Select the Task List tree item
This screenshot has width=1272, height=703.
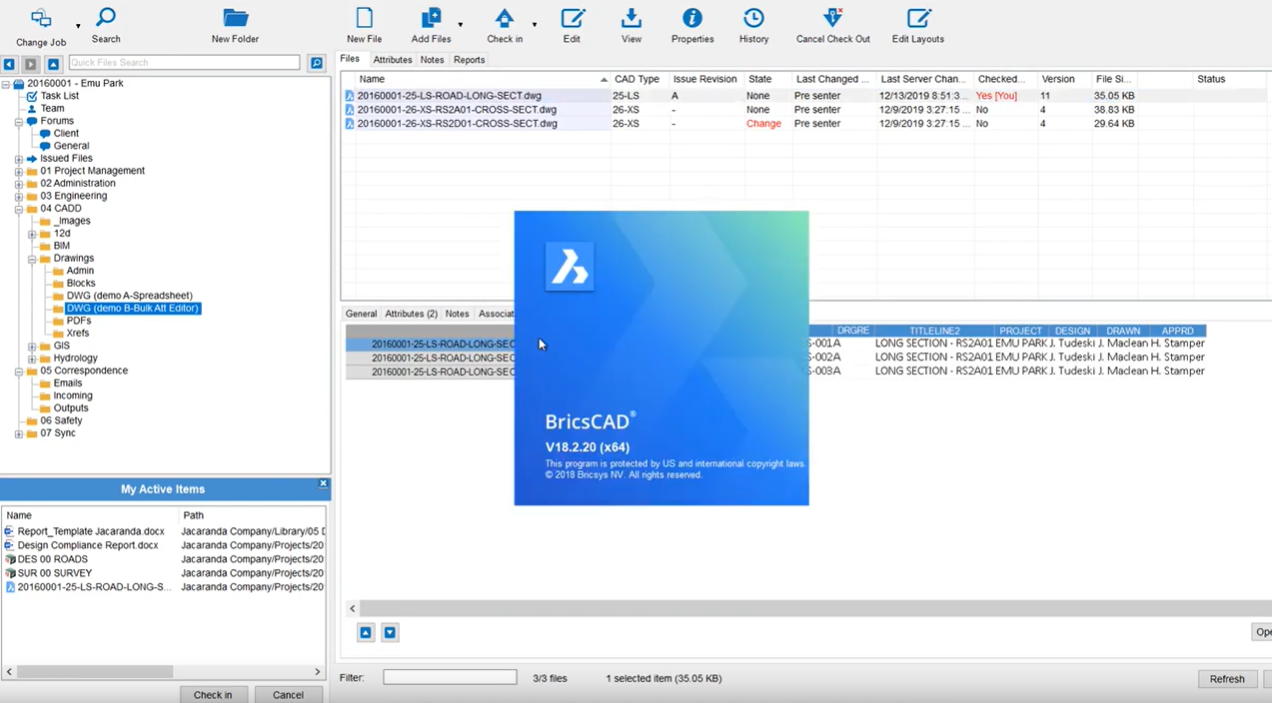pos(59,96)
